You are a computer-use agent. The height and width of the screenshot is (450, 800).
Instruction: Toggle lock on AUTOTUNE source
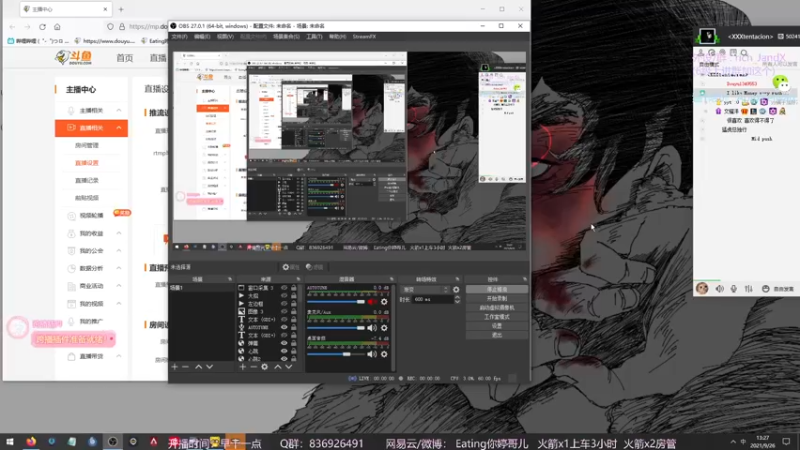tap(293, 327)
